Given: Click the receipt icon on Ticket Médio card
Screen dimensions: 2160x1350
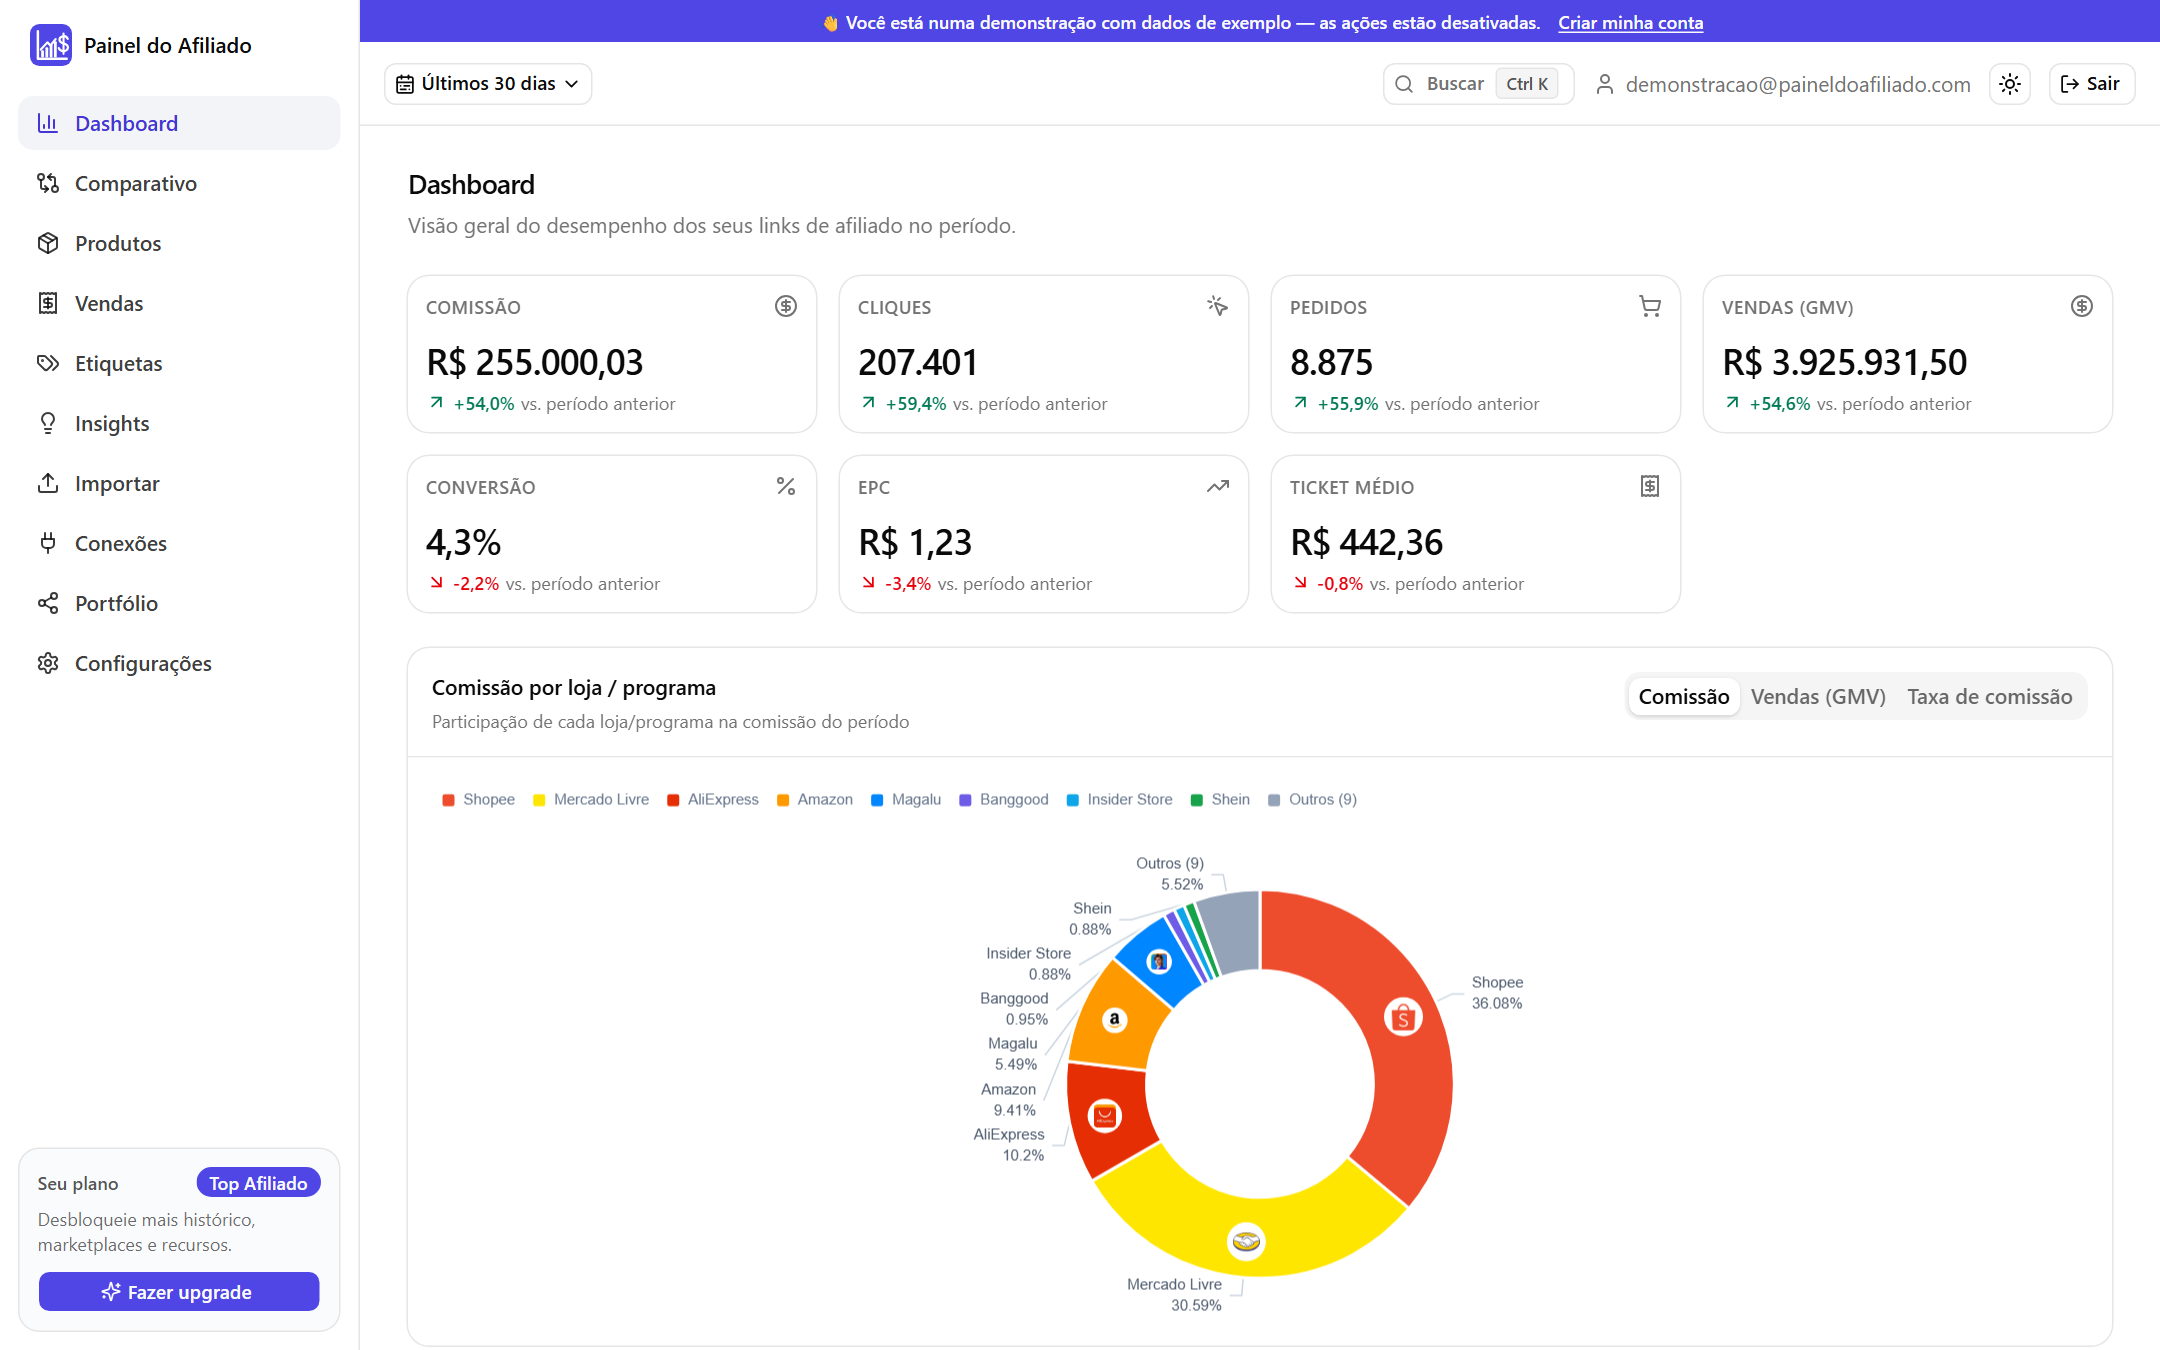Looking at the screenshot, I should (1650, 486).
